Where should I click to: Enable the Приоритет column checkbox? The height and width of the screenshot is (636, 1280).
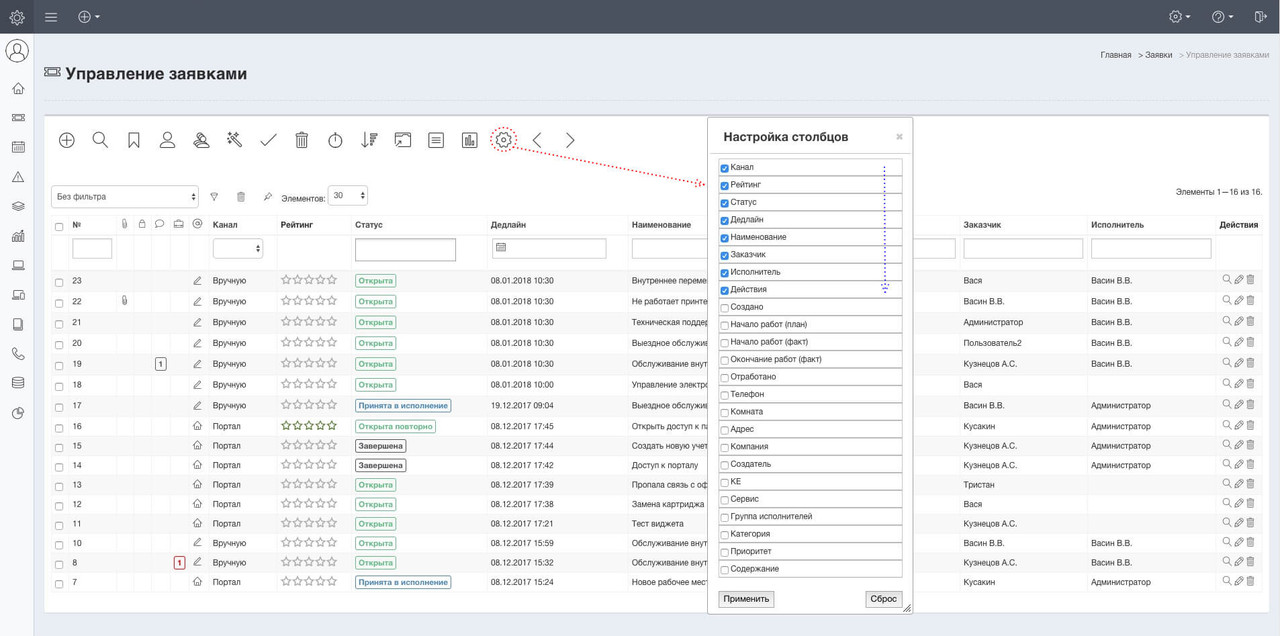pos(725,552)
